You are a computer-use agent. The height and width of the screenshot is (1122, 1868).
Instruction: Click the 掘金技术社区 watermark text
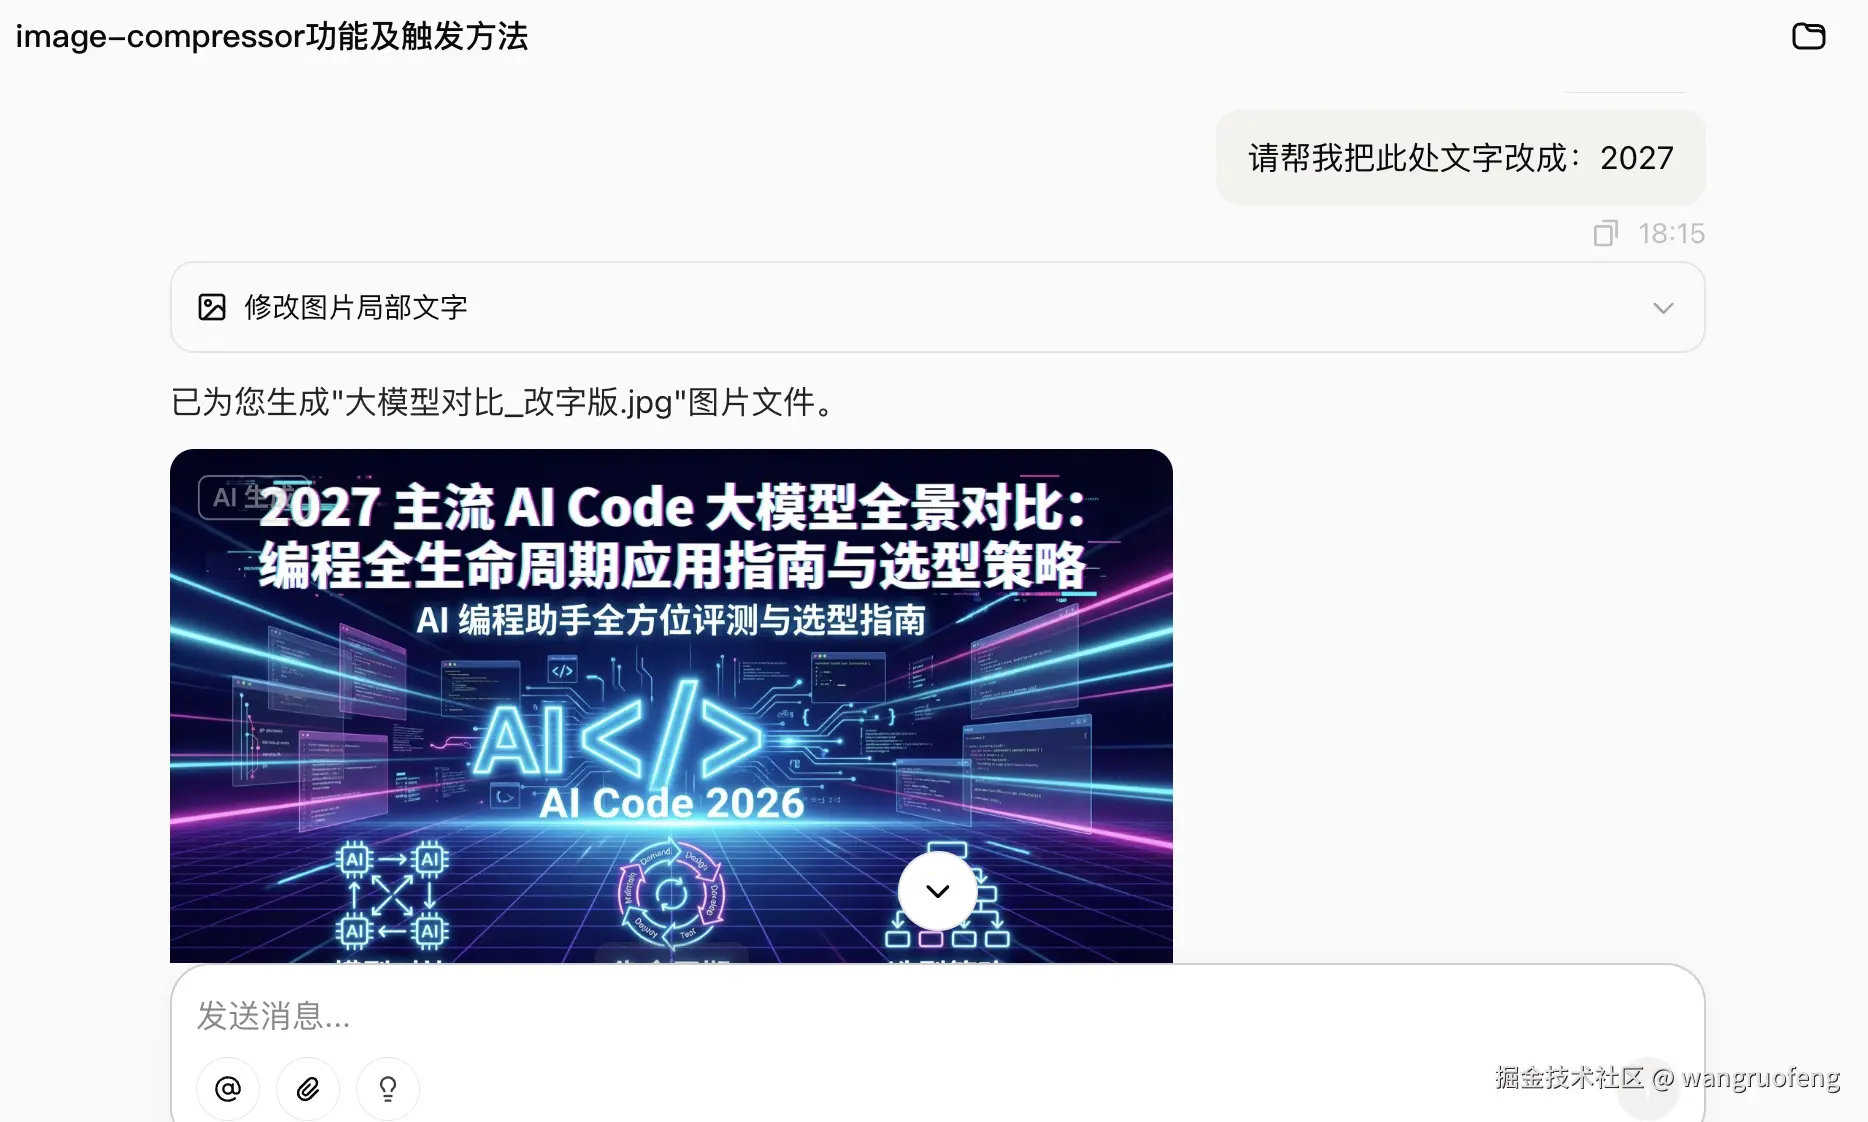pyautogui.click(x=1569, y=1077)
